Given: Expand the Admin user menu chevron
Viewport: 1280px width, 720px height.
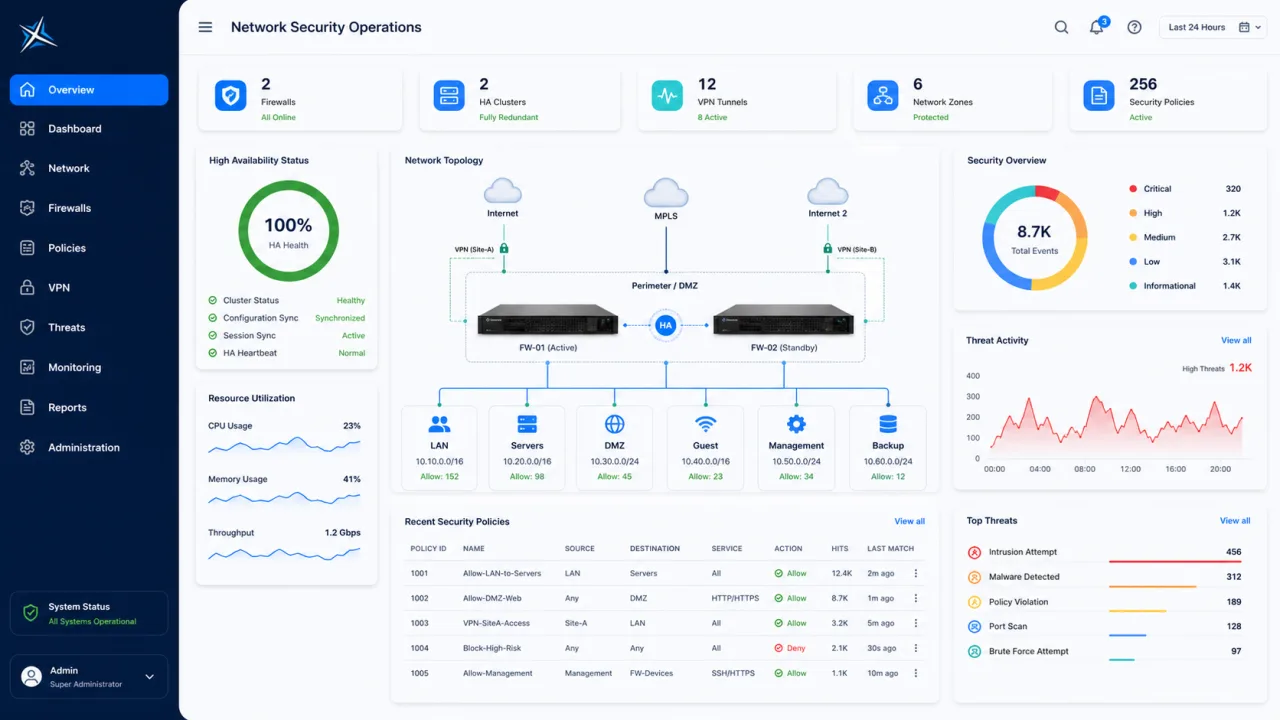Looking at the screenshot, I should [x=149, y=677].
